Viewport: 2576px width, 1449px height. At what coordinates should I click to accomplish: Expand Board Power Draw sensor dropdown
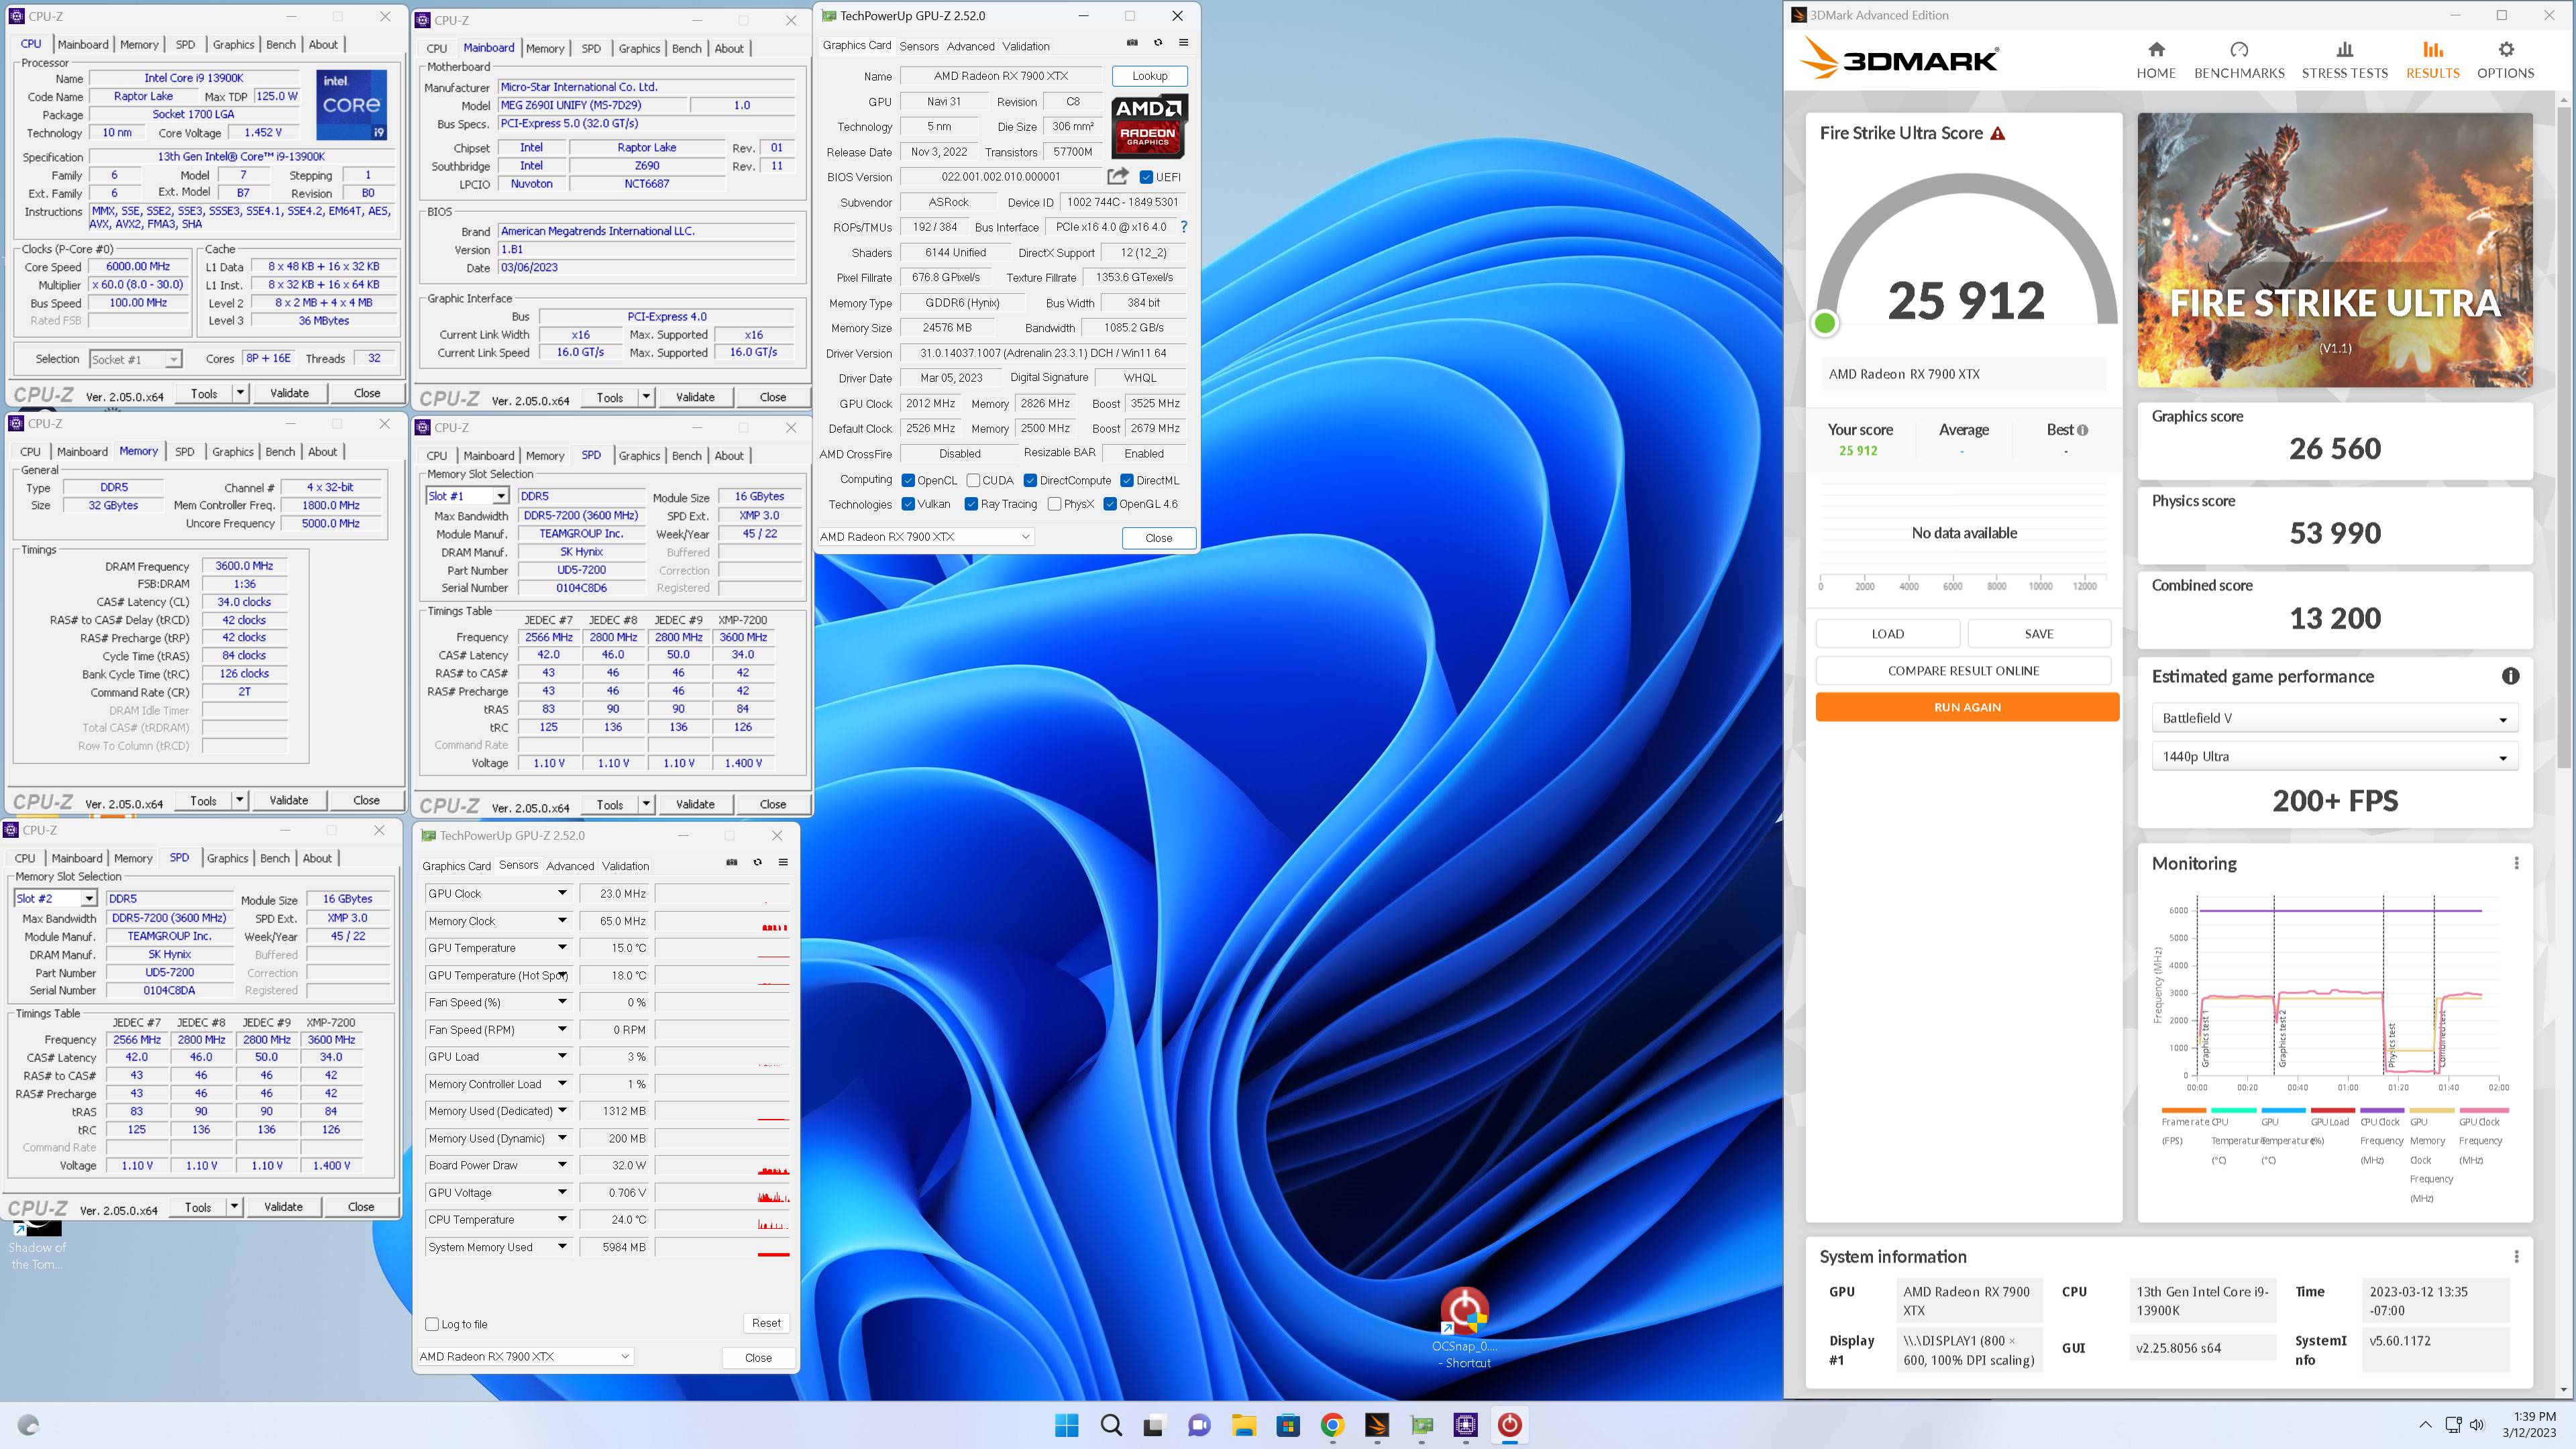click(x=562, y=1165)
